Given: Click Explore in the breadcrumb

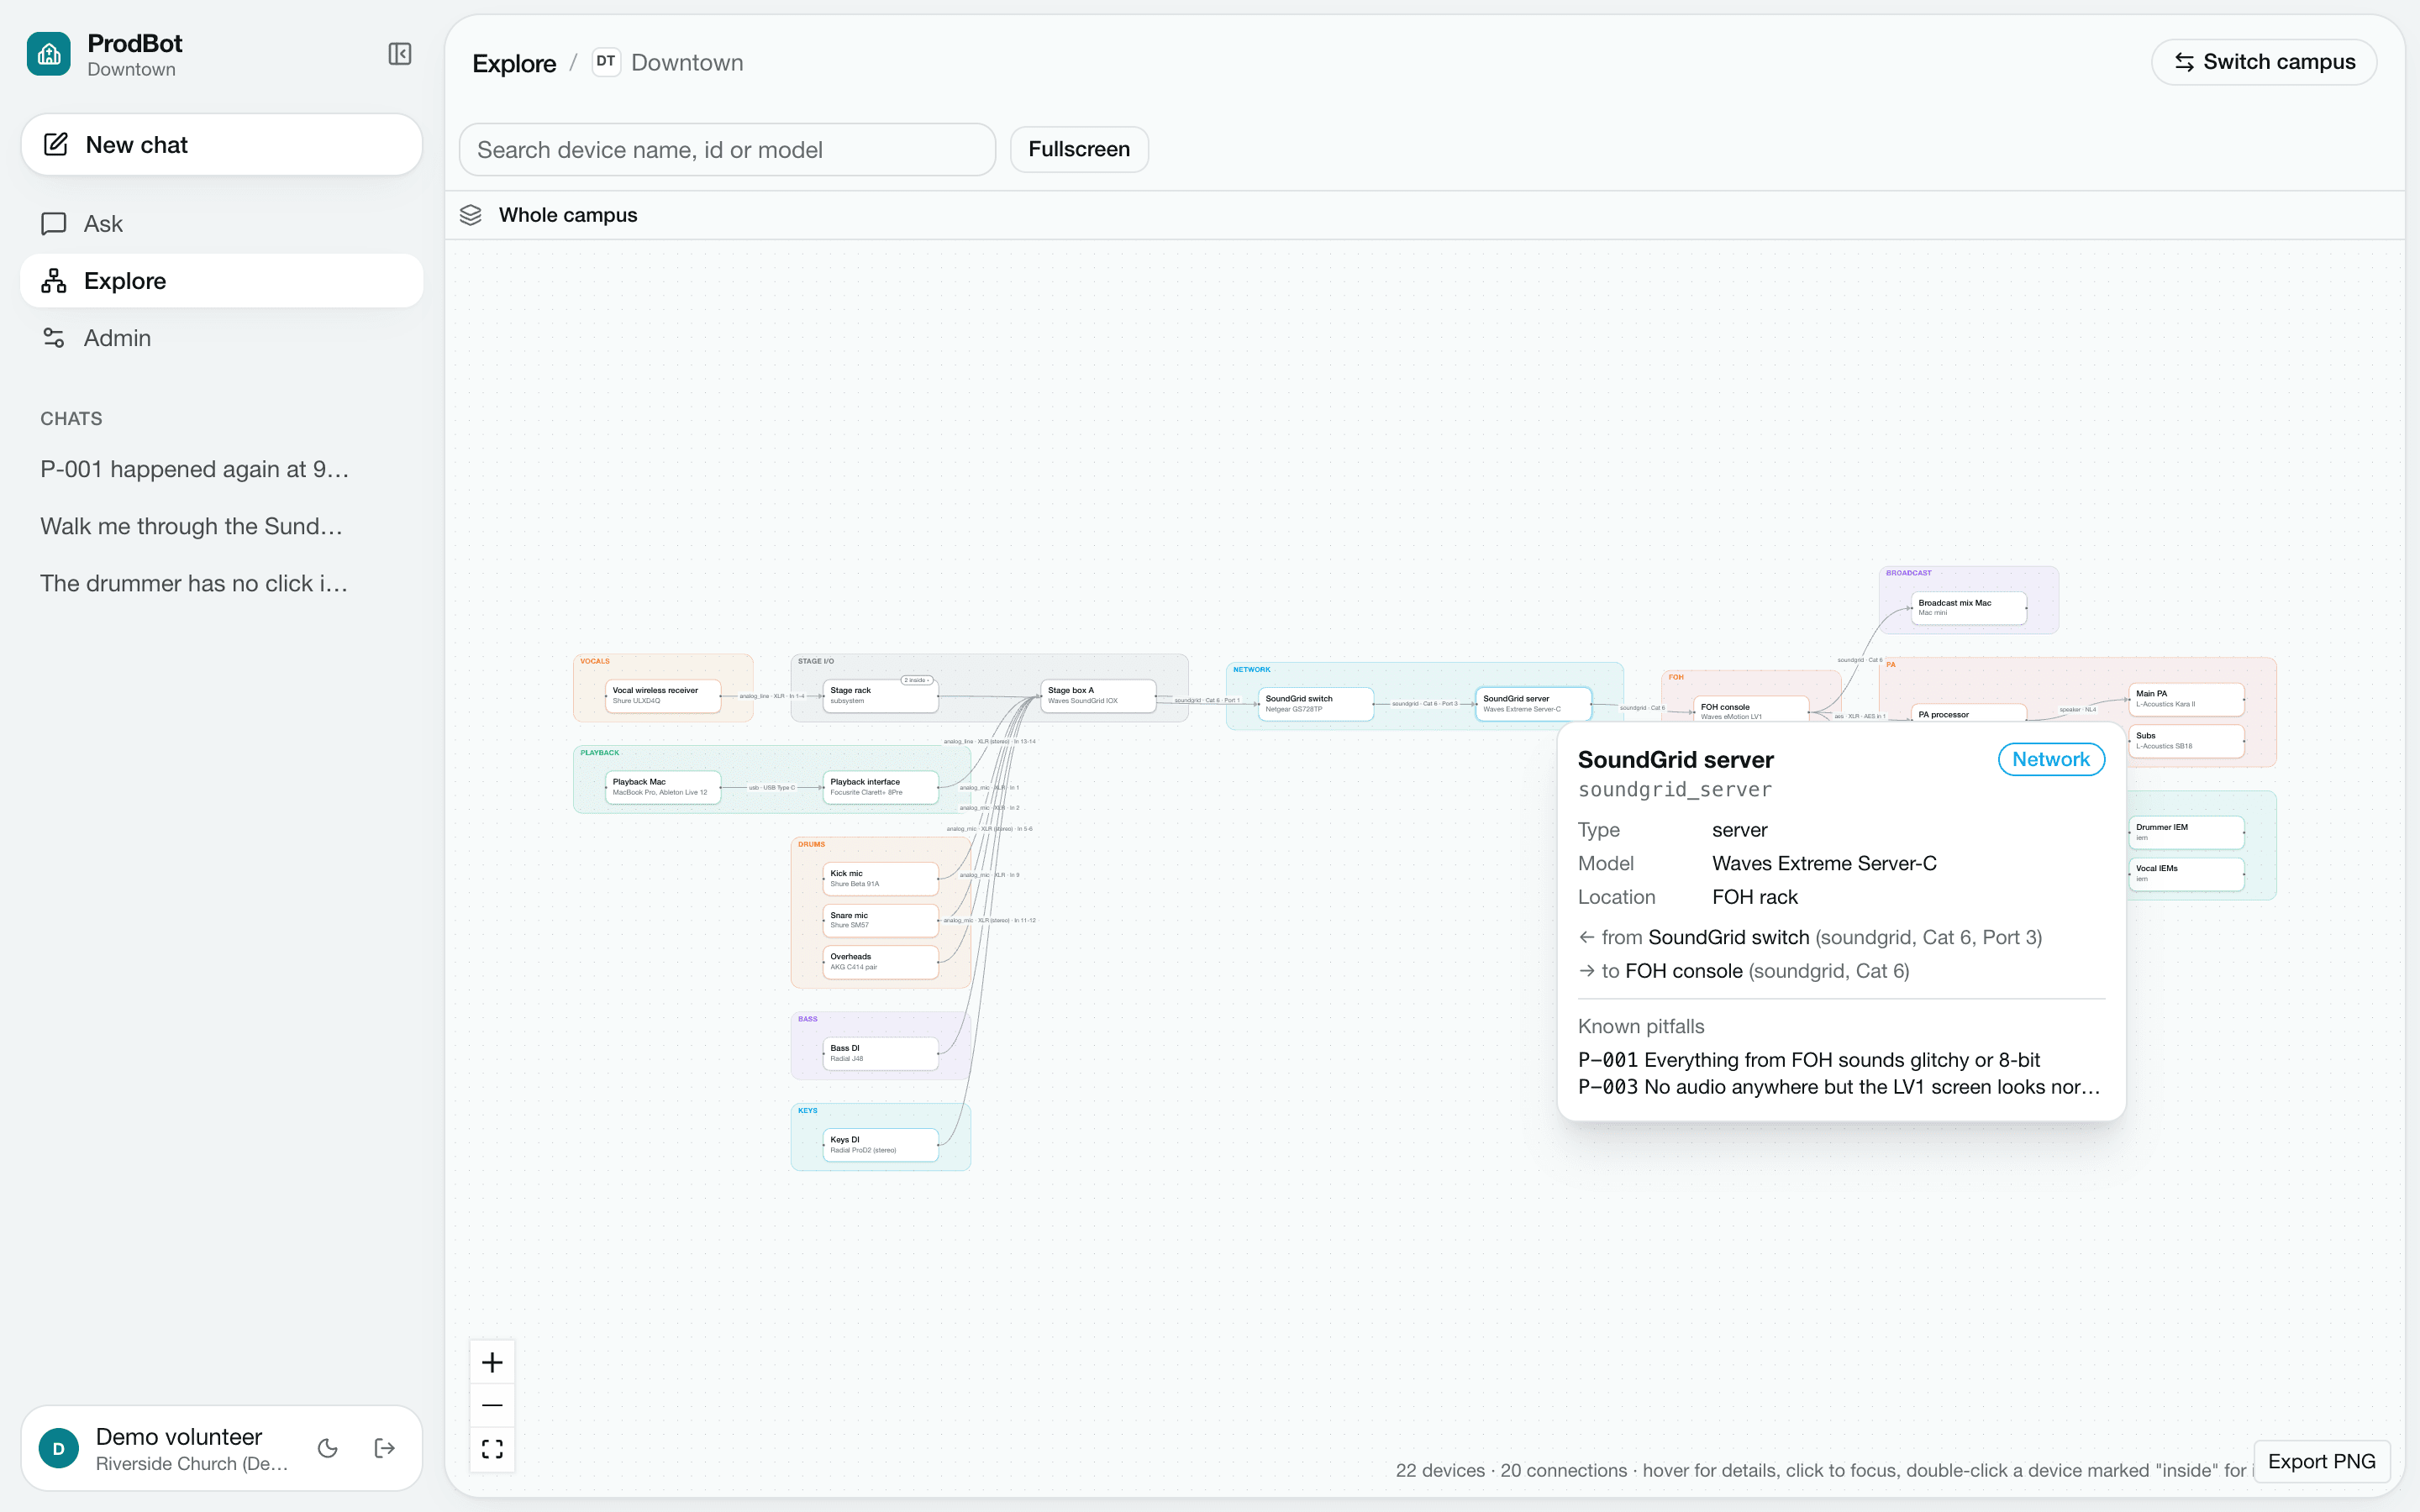Looking at the screenshot, I should pyautogui.click(x=514, y=63).
